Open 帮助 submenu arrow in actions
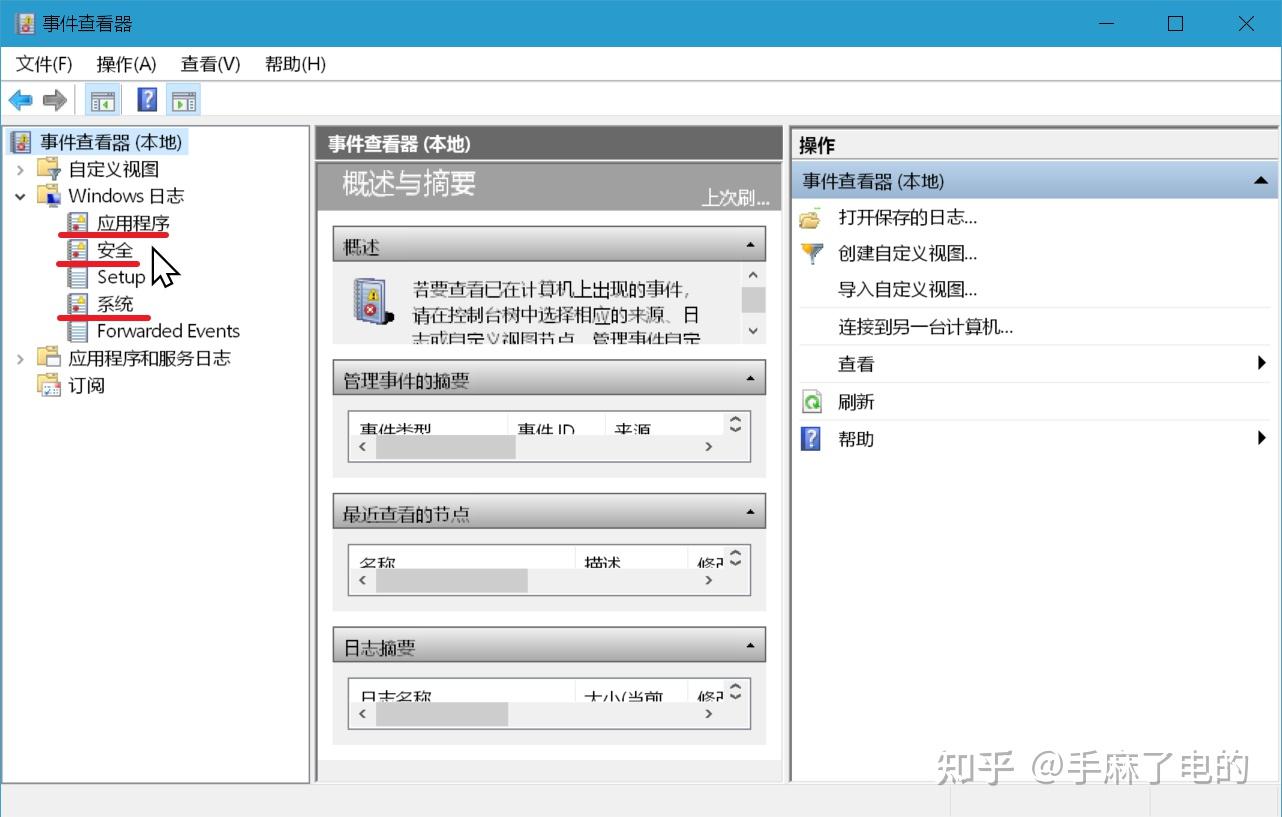The image size is (1282, 817). pos(1262,438)
